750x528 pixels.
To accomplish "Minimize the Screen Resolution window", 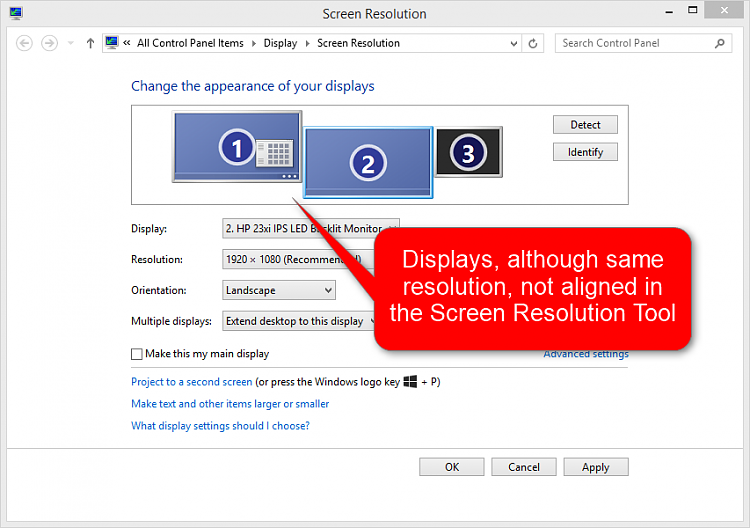I will tap(669, 11).
